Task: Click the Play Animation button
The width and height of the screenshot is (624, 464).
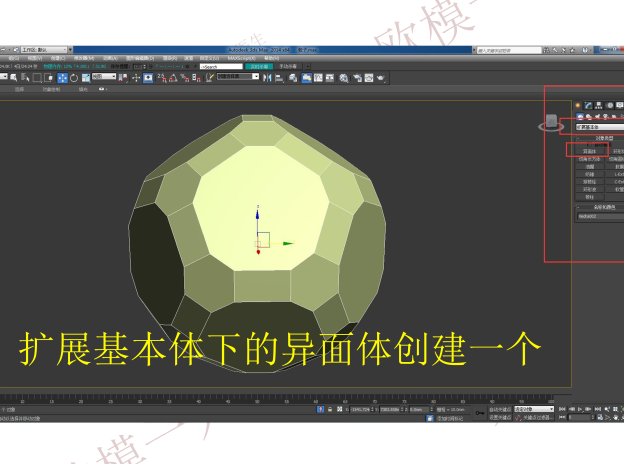Action: click(x=580, y=409)
